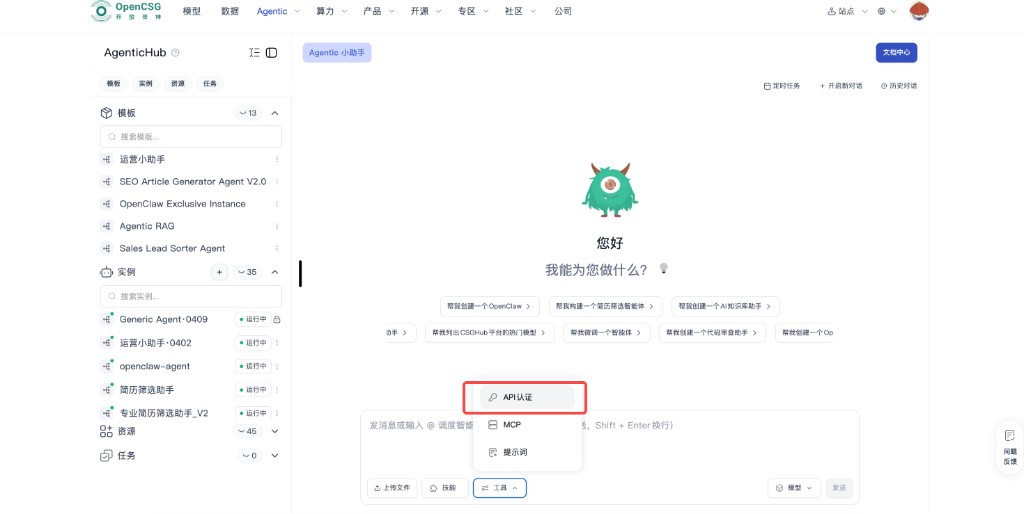
Task: Collapse the 模板 section chevron
Action: click(x=275, y=113)
